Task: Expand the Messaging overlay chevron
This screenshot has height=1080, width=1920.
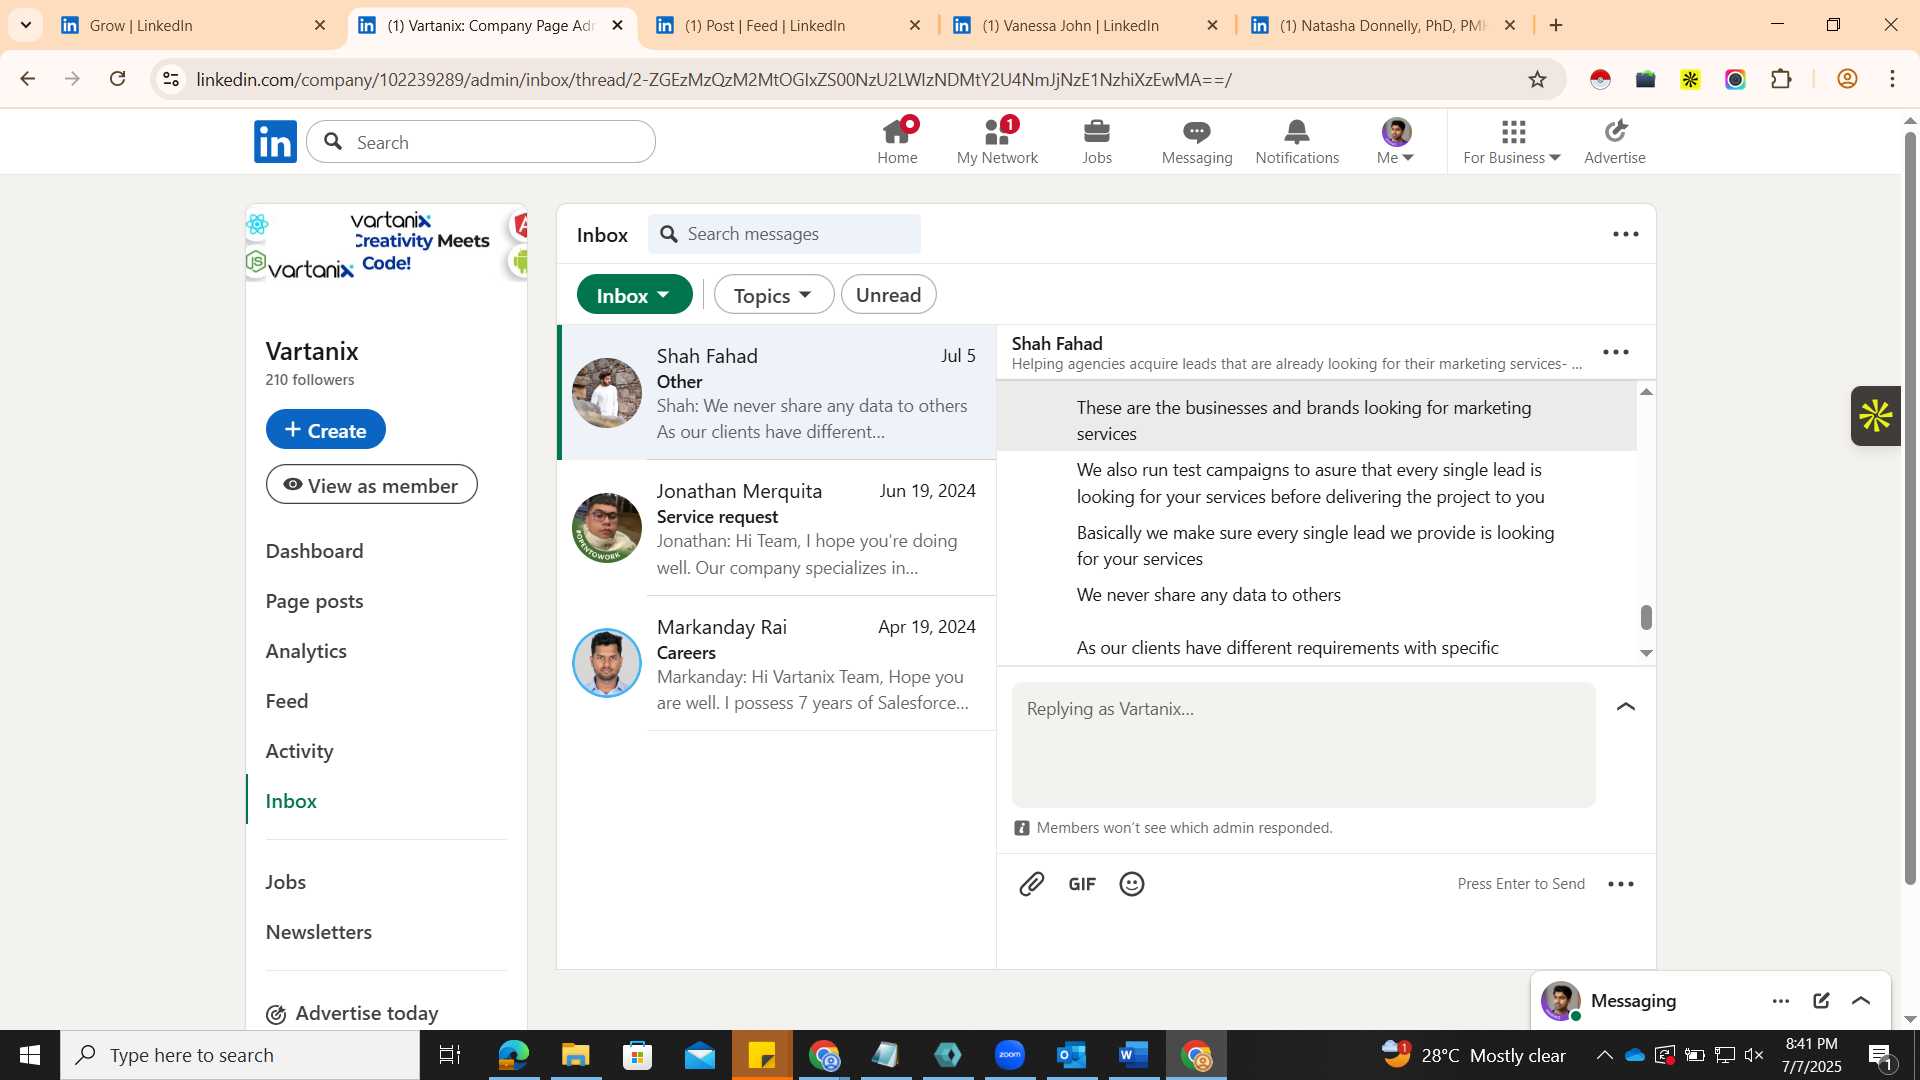Action: point(1861,1001)
